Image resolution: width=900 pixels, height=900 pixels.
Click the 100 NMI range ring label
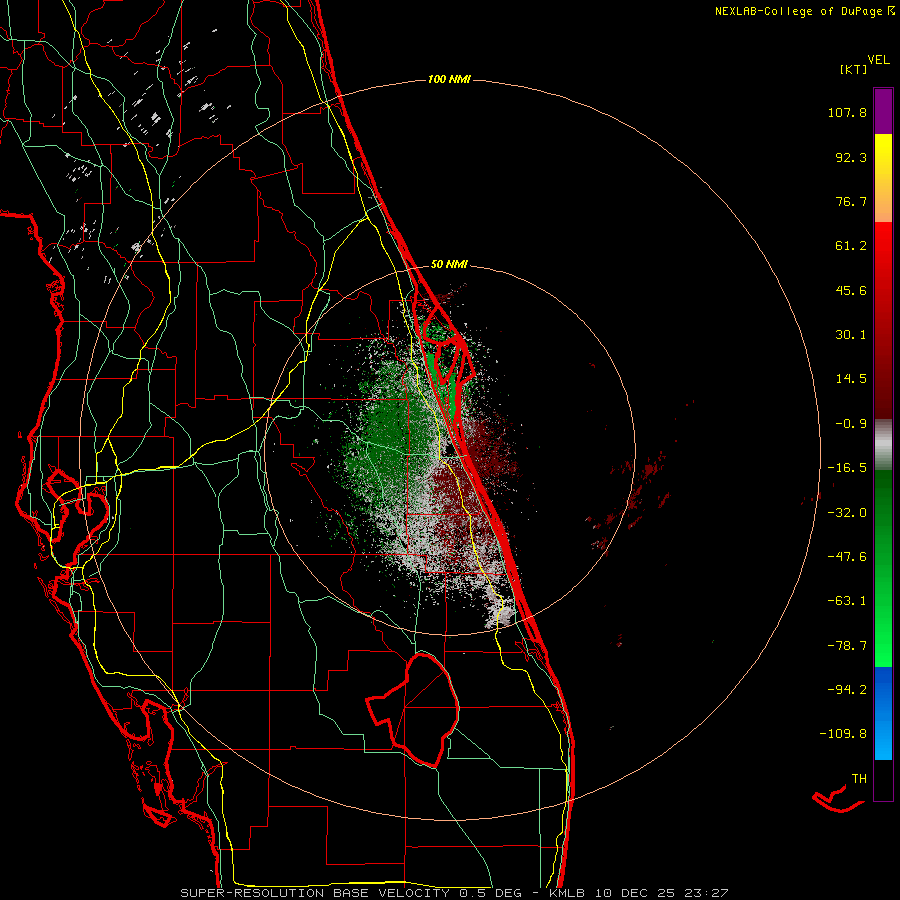click(449, 79)
